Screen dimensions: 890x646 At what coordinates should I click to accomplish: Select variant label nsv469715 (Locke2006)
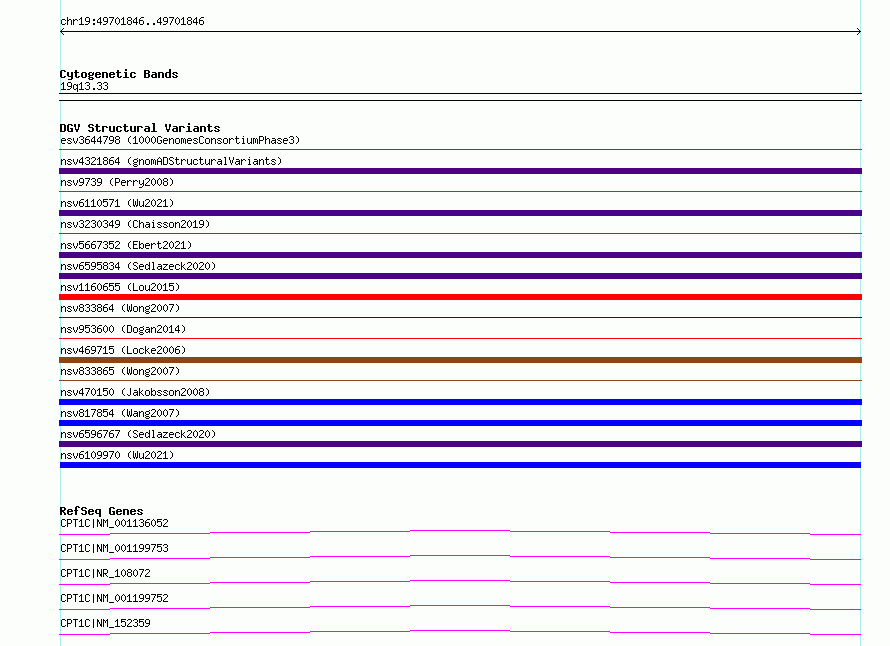[x=123, y=350]
